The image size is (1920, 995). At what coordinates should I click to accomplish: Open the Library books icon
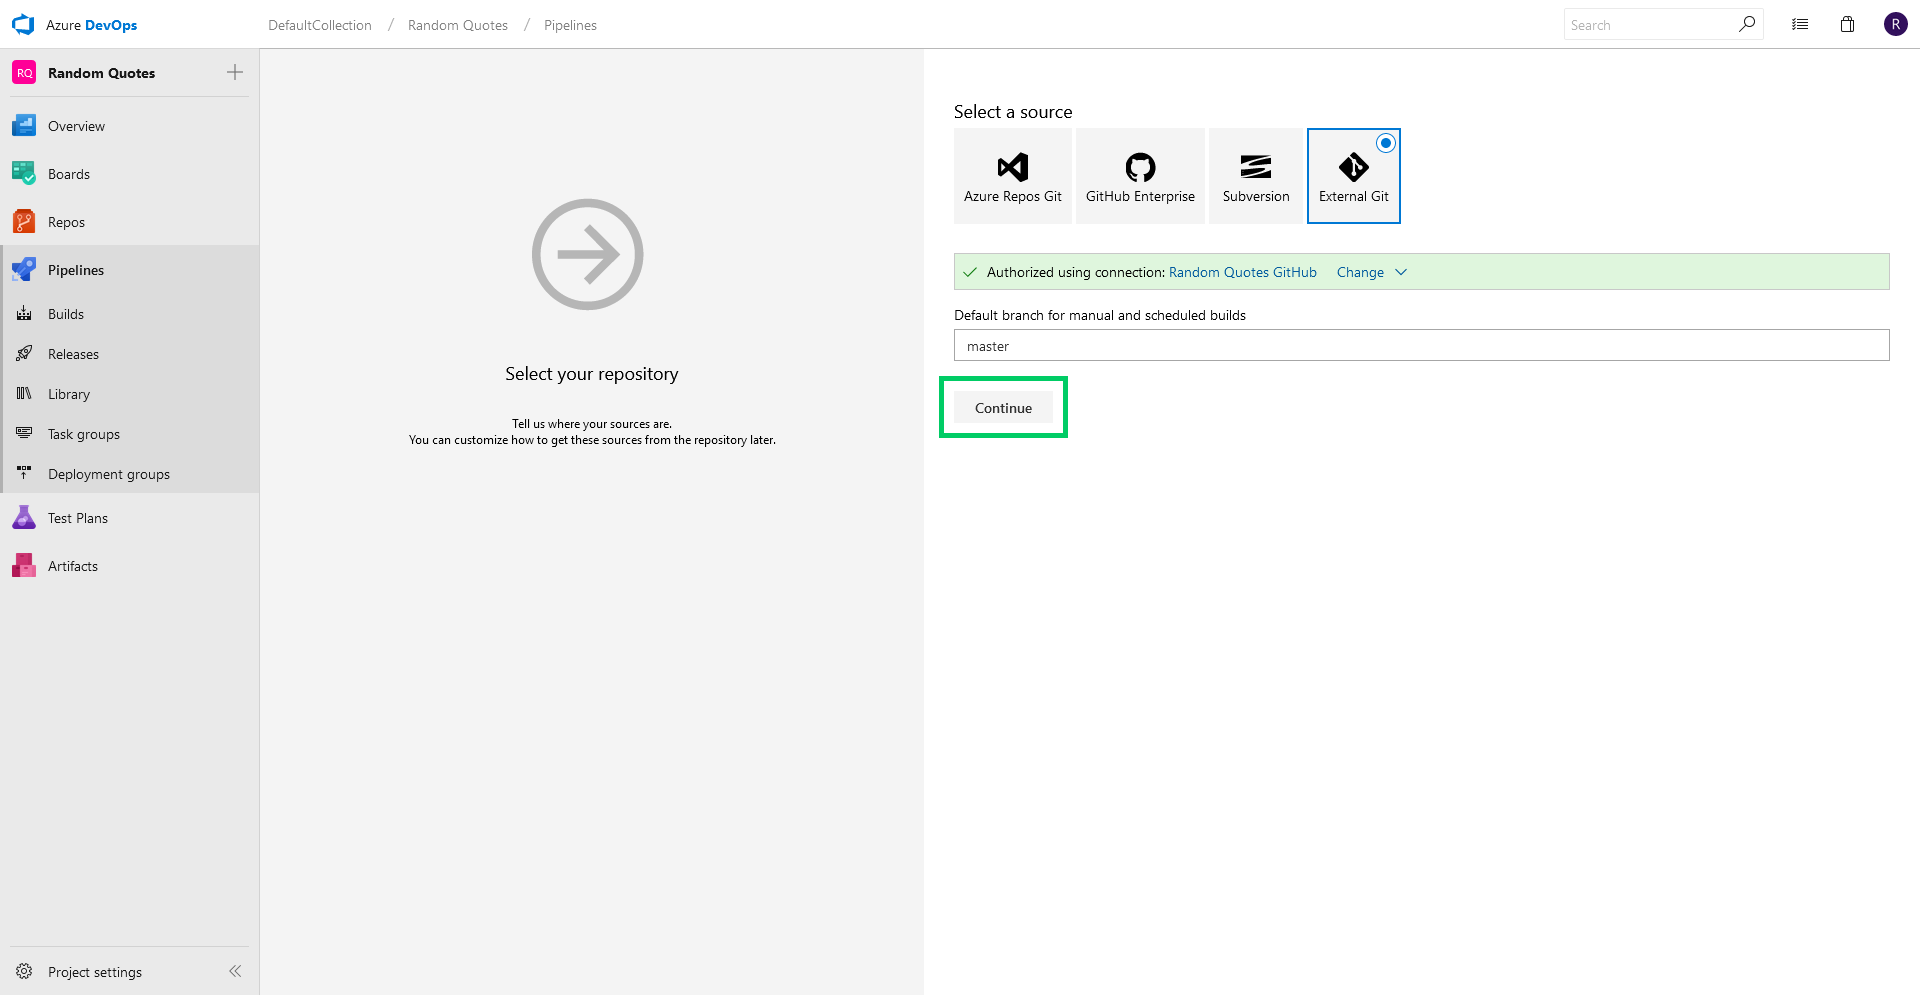(x=24, y=394)
